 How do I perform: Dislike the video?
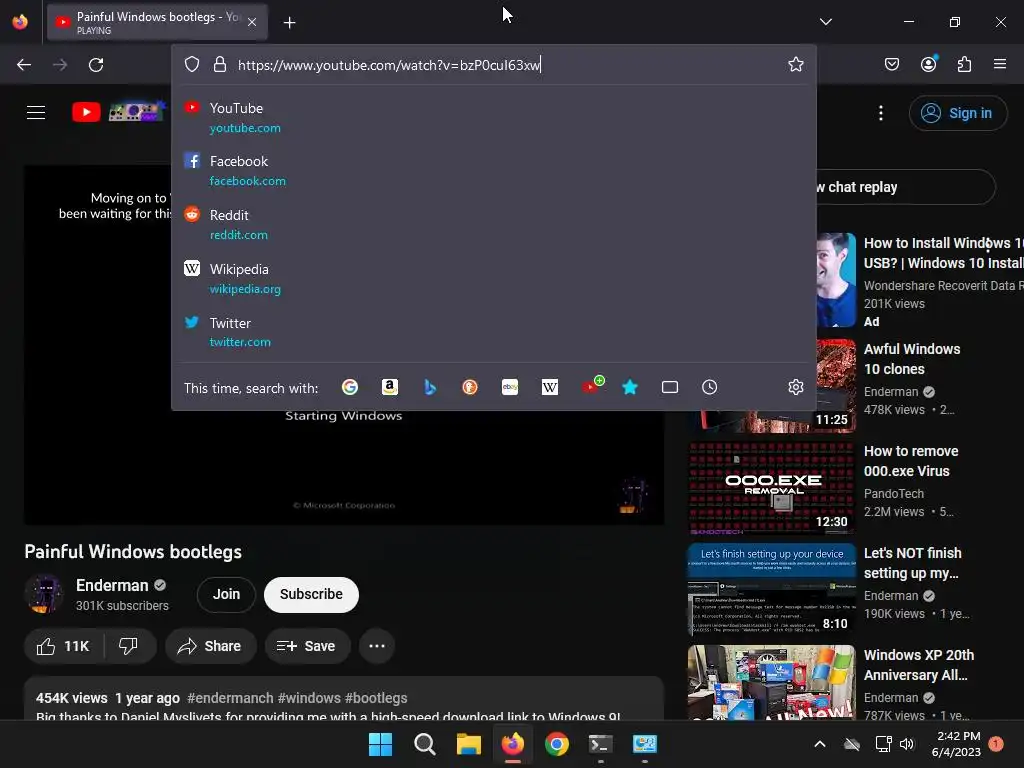click(129, 646)
